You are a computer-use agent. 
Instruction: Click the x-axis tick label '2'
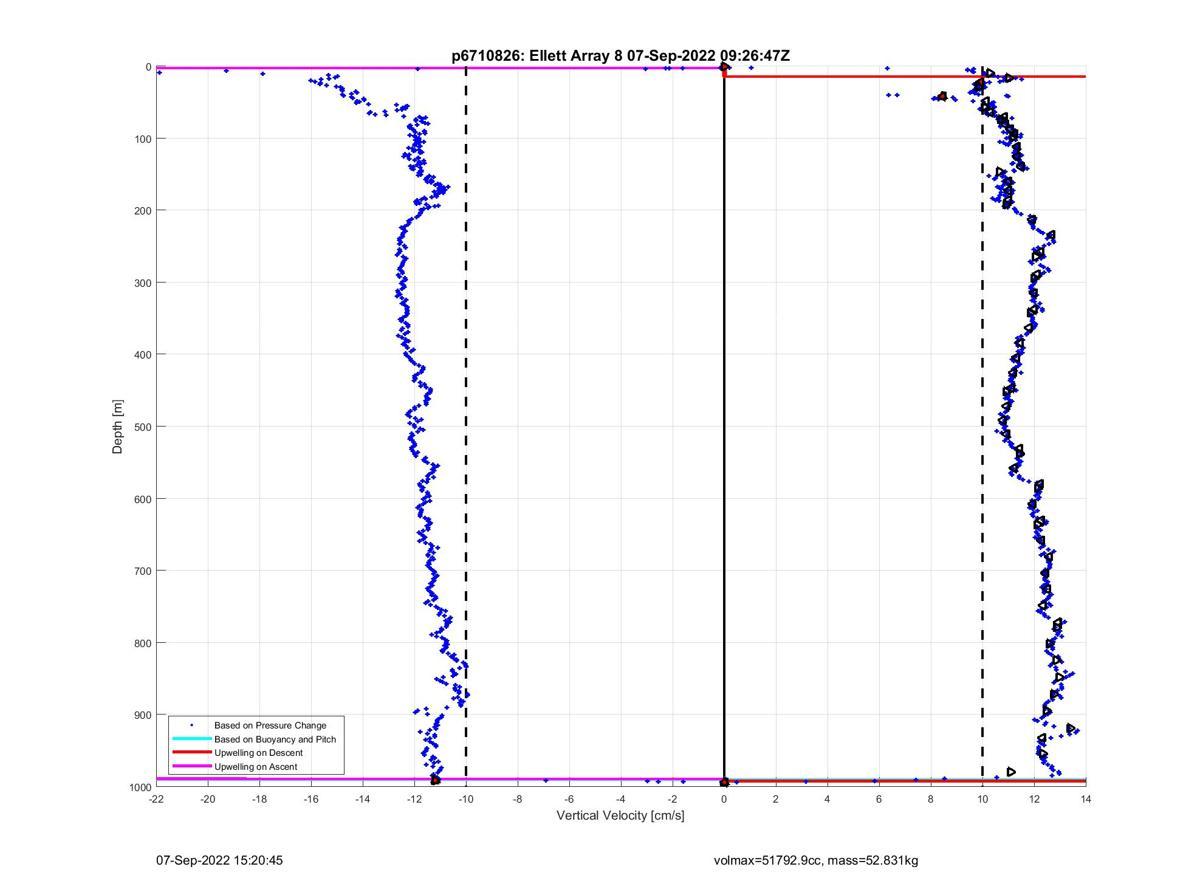coord(776,799)
